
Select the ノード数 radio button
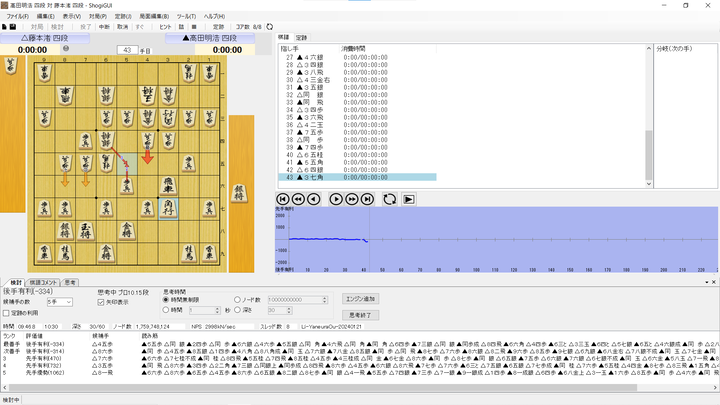click(x=237, y=299)
